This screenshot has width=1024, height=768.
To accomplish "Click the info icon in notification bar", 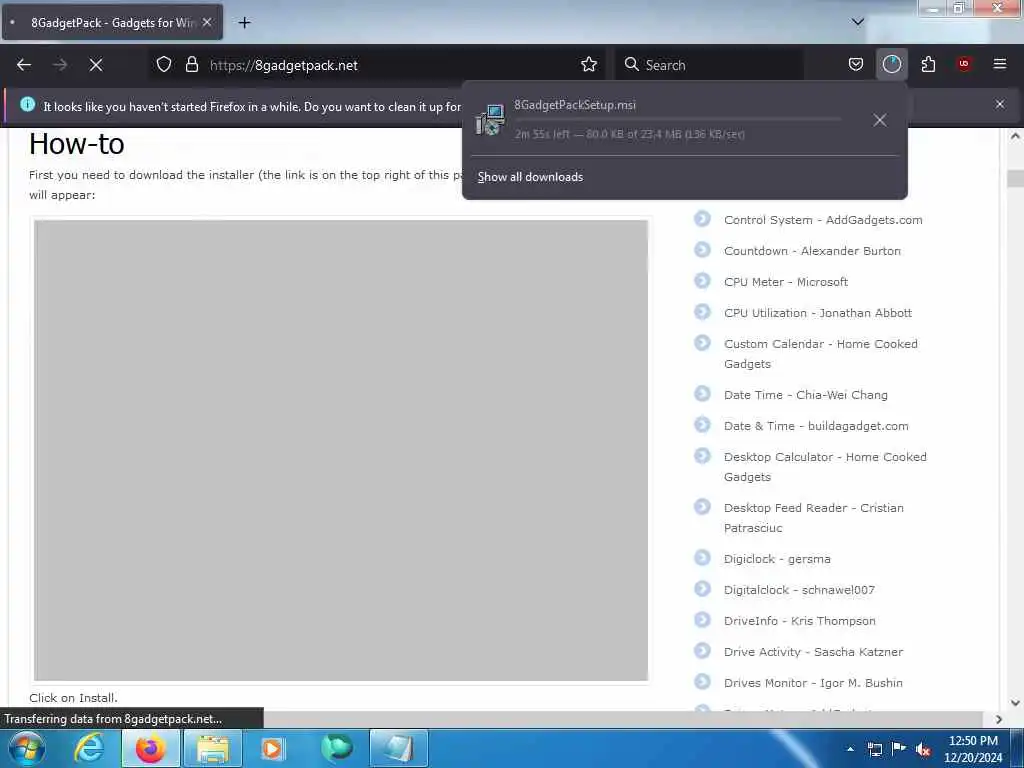I will [27, 104].
